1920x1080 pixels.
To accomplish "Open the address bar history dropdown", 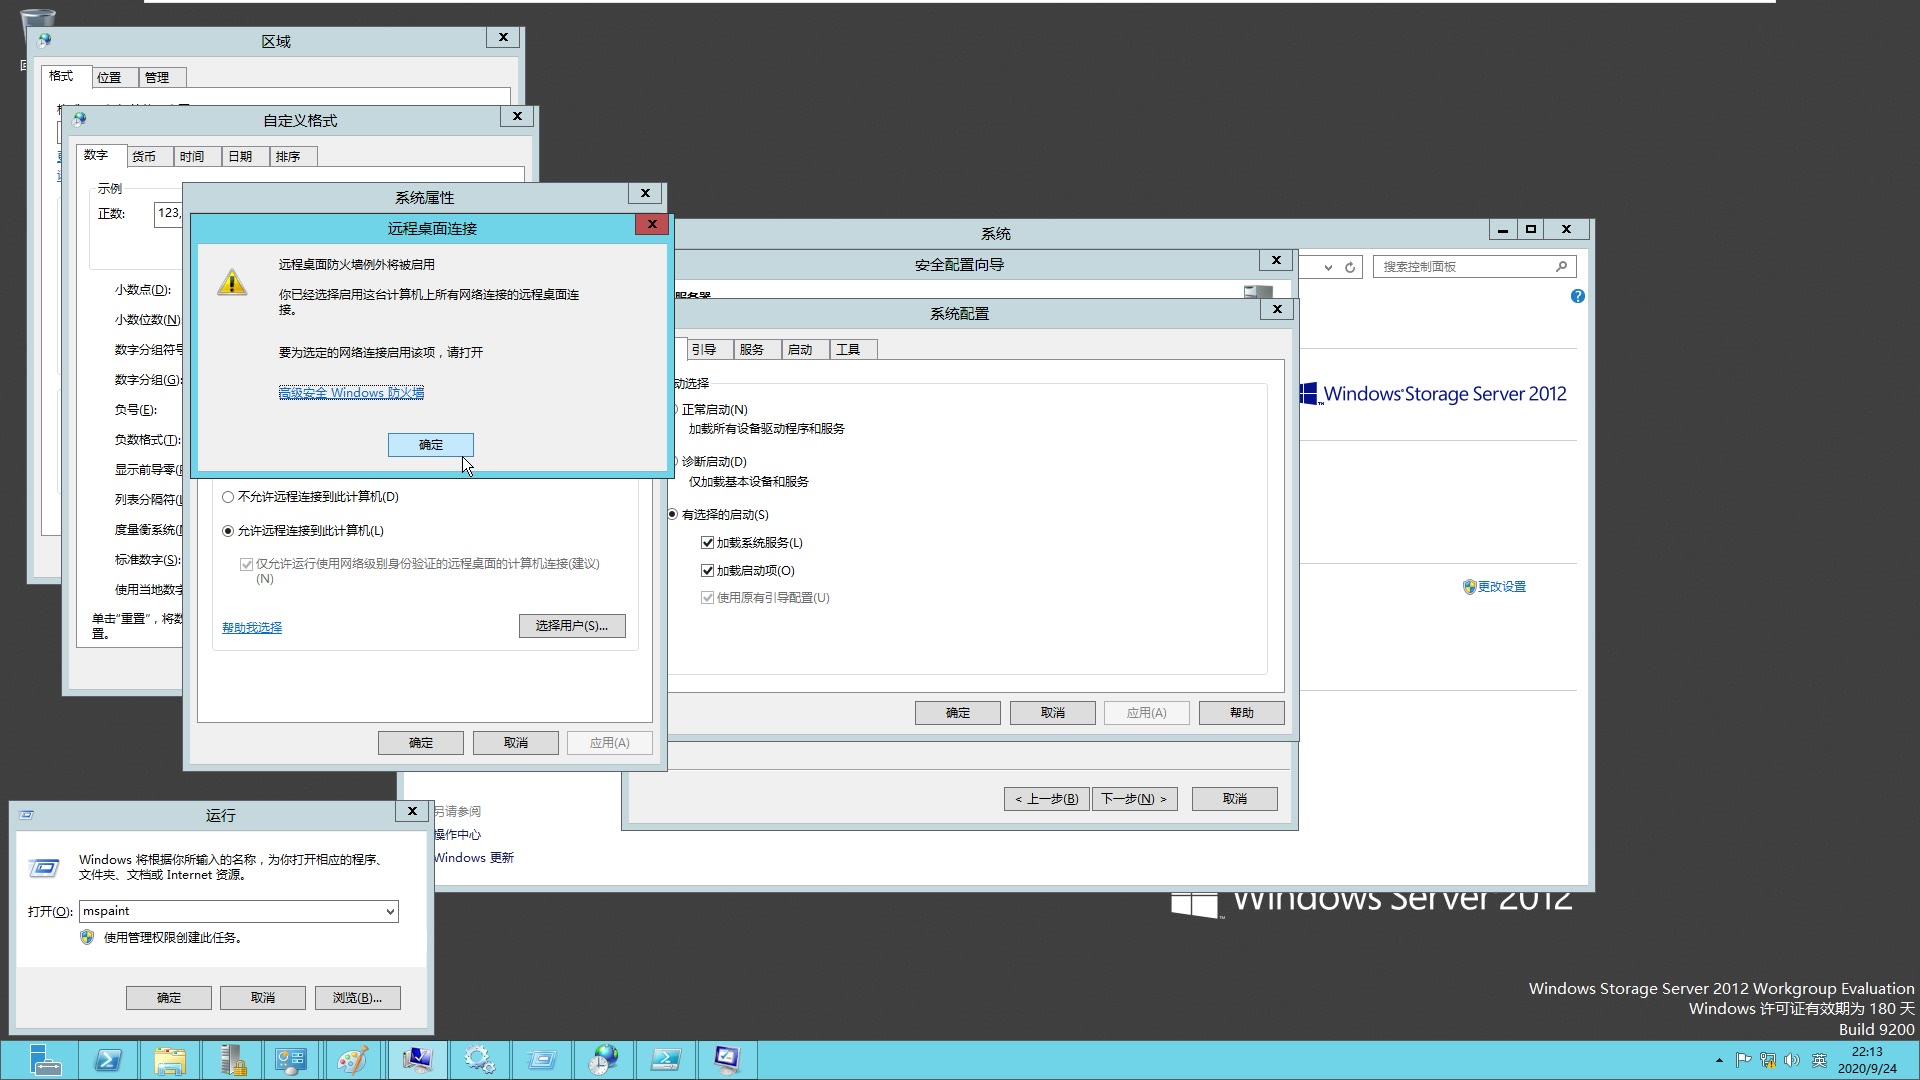I will [1328, 267].
